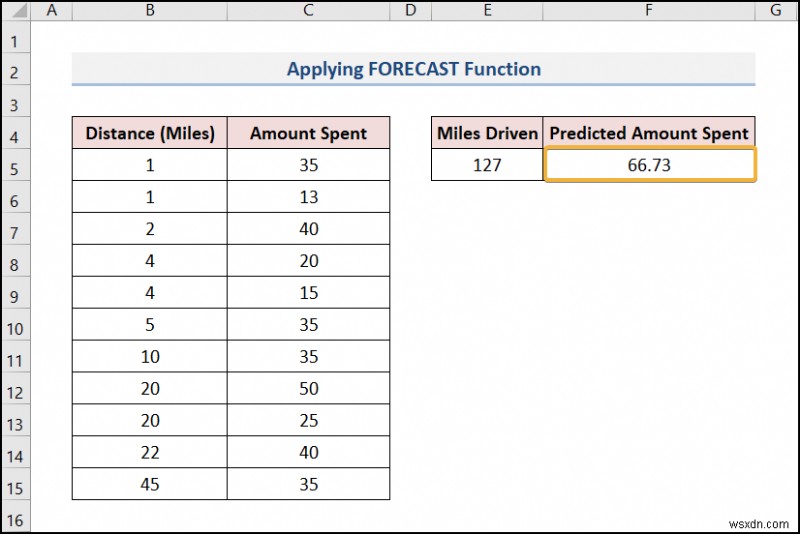The height and width of the screenshot is (534, 800).
Task: Select the predicted value cell 66.73
Action: click(x=649, y=165)
